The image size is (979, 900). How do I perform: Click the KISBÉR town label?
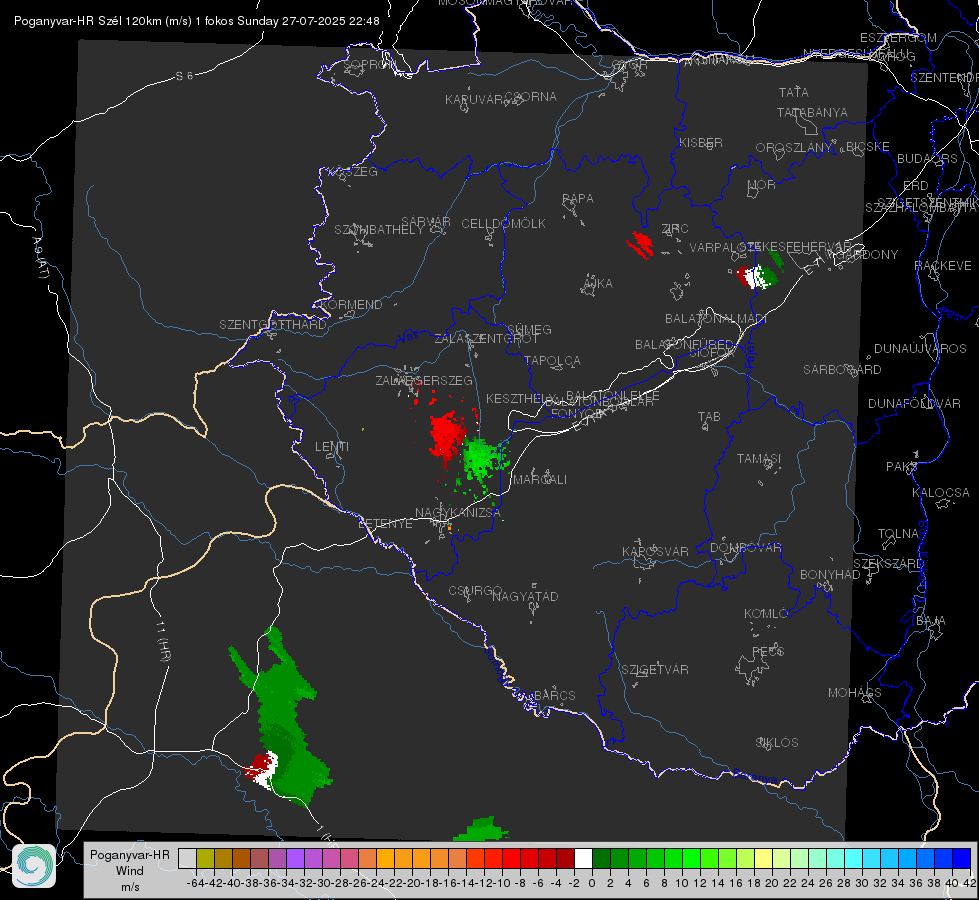point(701,142)
